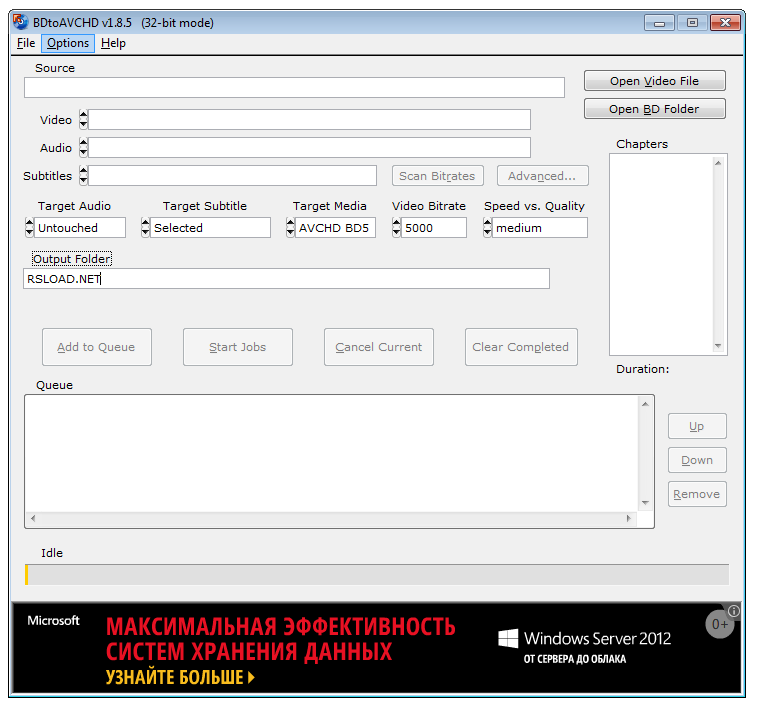Viewport: 759px width, 706px height.
Task: Open the Advanced... settings button
Action: [x=543, y=176]
